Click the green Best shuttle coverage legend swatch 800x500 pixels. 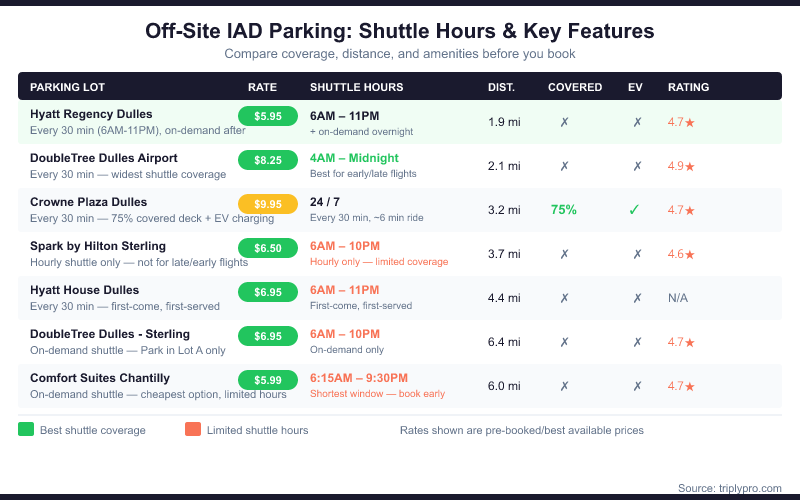[x=26, y=429]
